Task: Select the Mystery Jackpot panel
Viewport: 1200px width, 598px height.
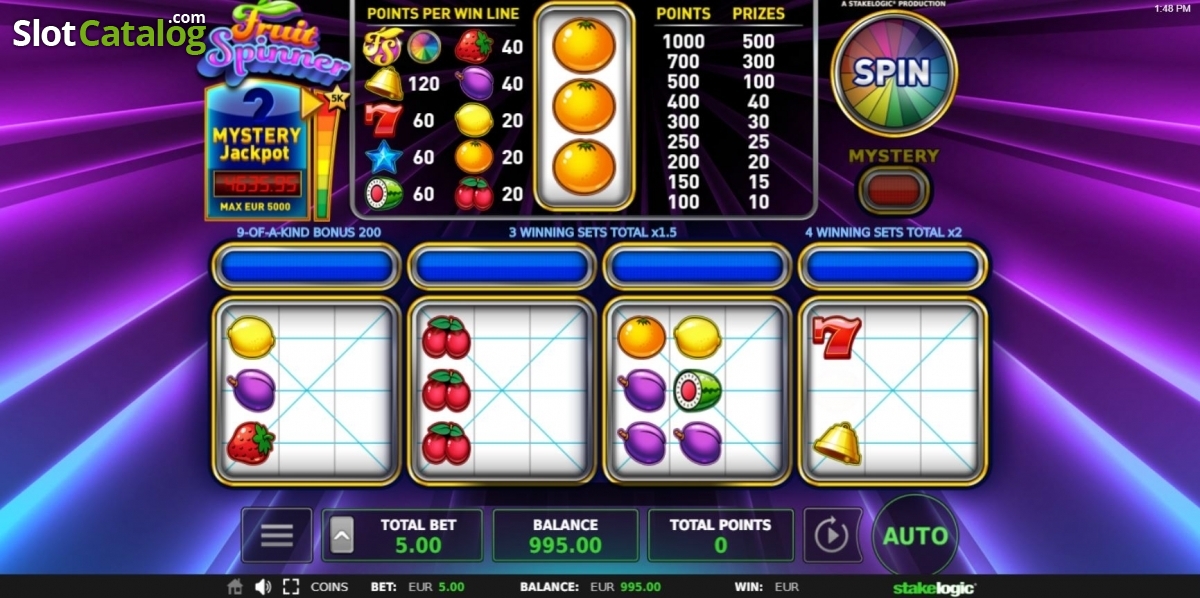Action: (x=257, y=152)
